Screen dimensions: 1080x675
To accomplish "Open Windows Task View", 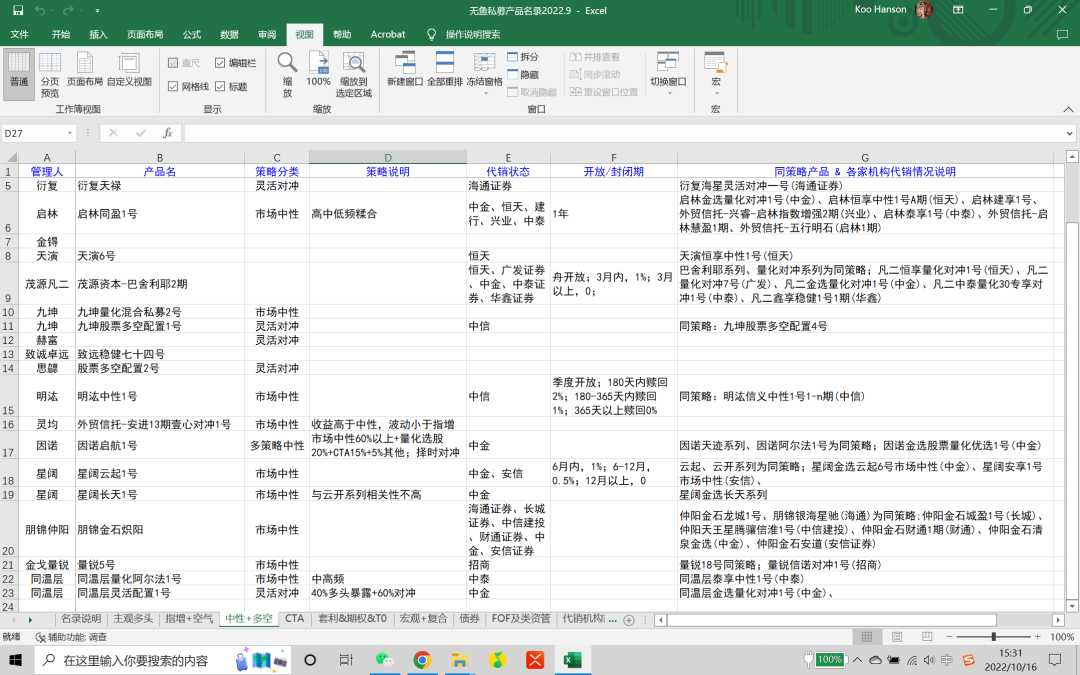I will tap(346, 660).
